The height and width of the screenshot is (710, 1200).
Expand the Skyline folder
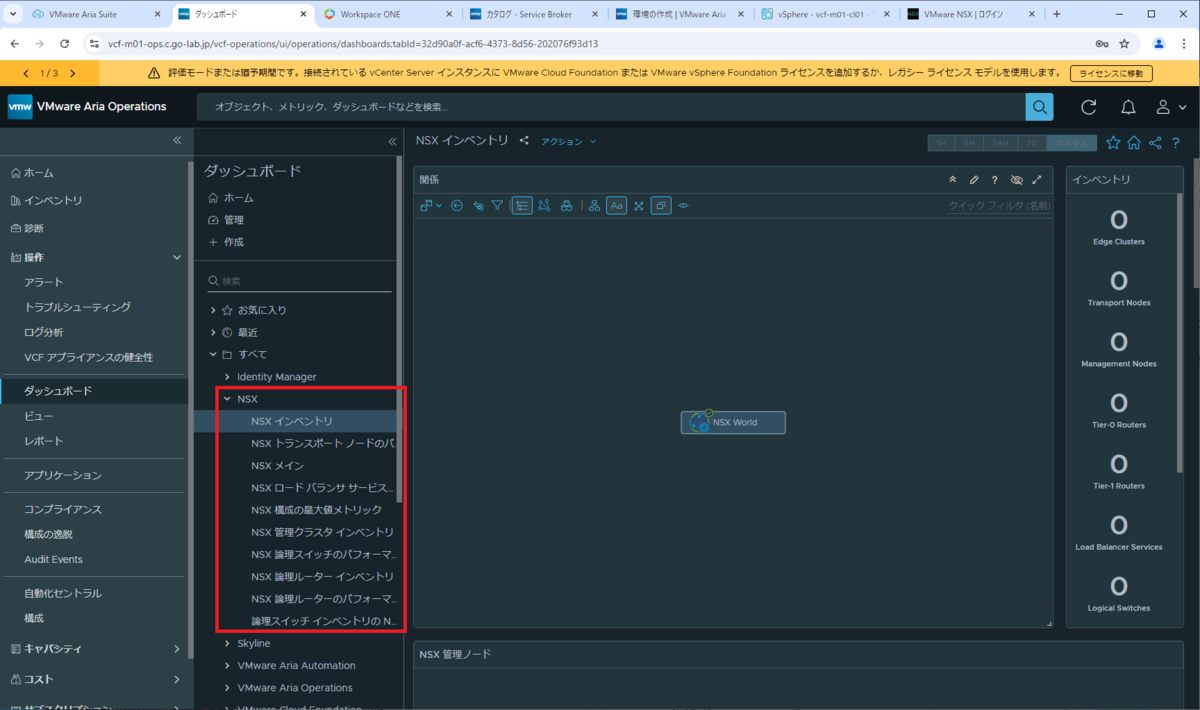click(x=228, y=643)
